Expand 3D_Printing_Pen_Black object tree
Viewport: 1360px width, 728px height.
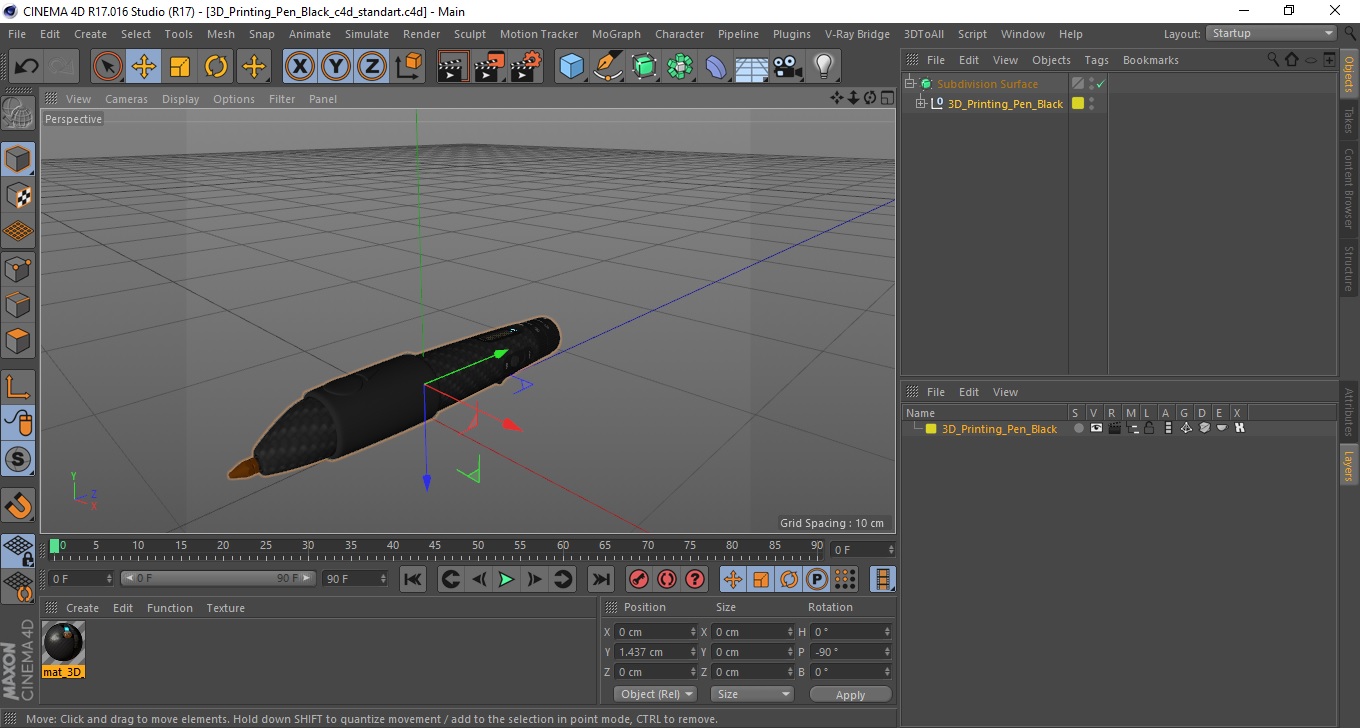coord(921,103)
